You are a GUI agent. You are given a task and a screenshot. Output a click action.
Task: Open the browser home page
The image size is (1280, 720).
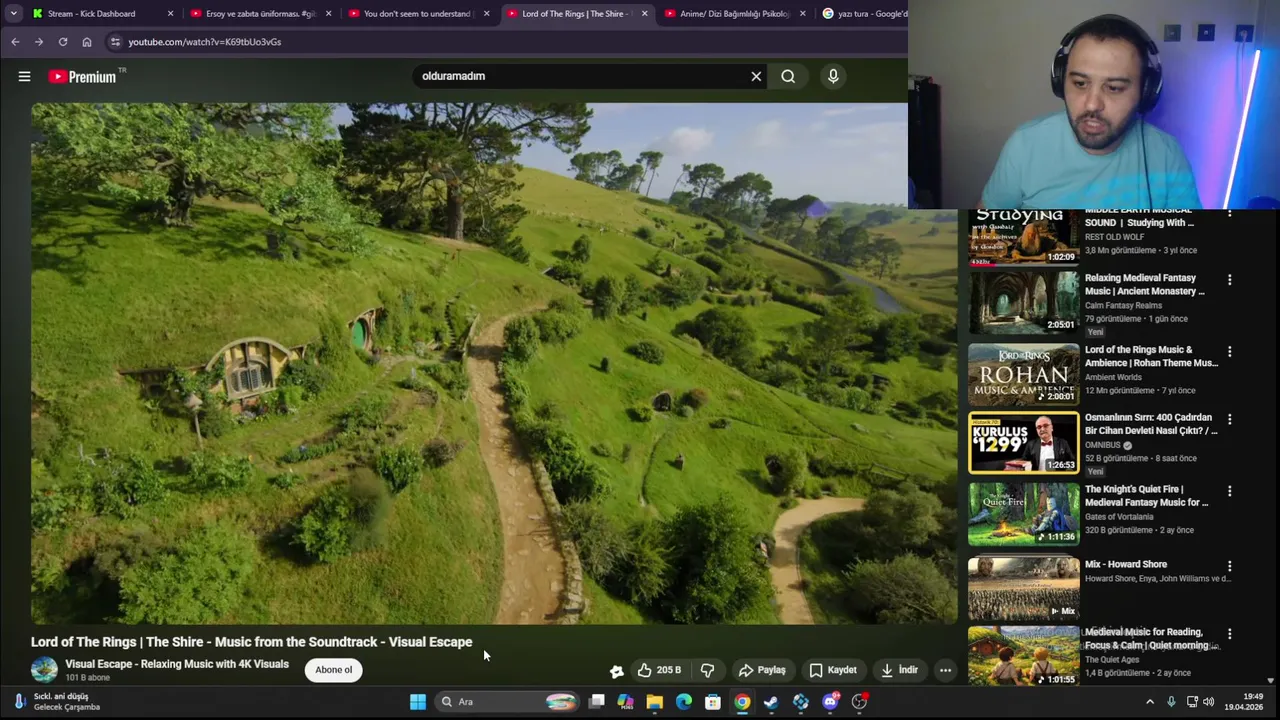[x=87, y=42]
